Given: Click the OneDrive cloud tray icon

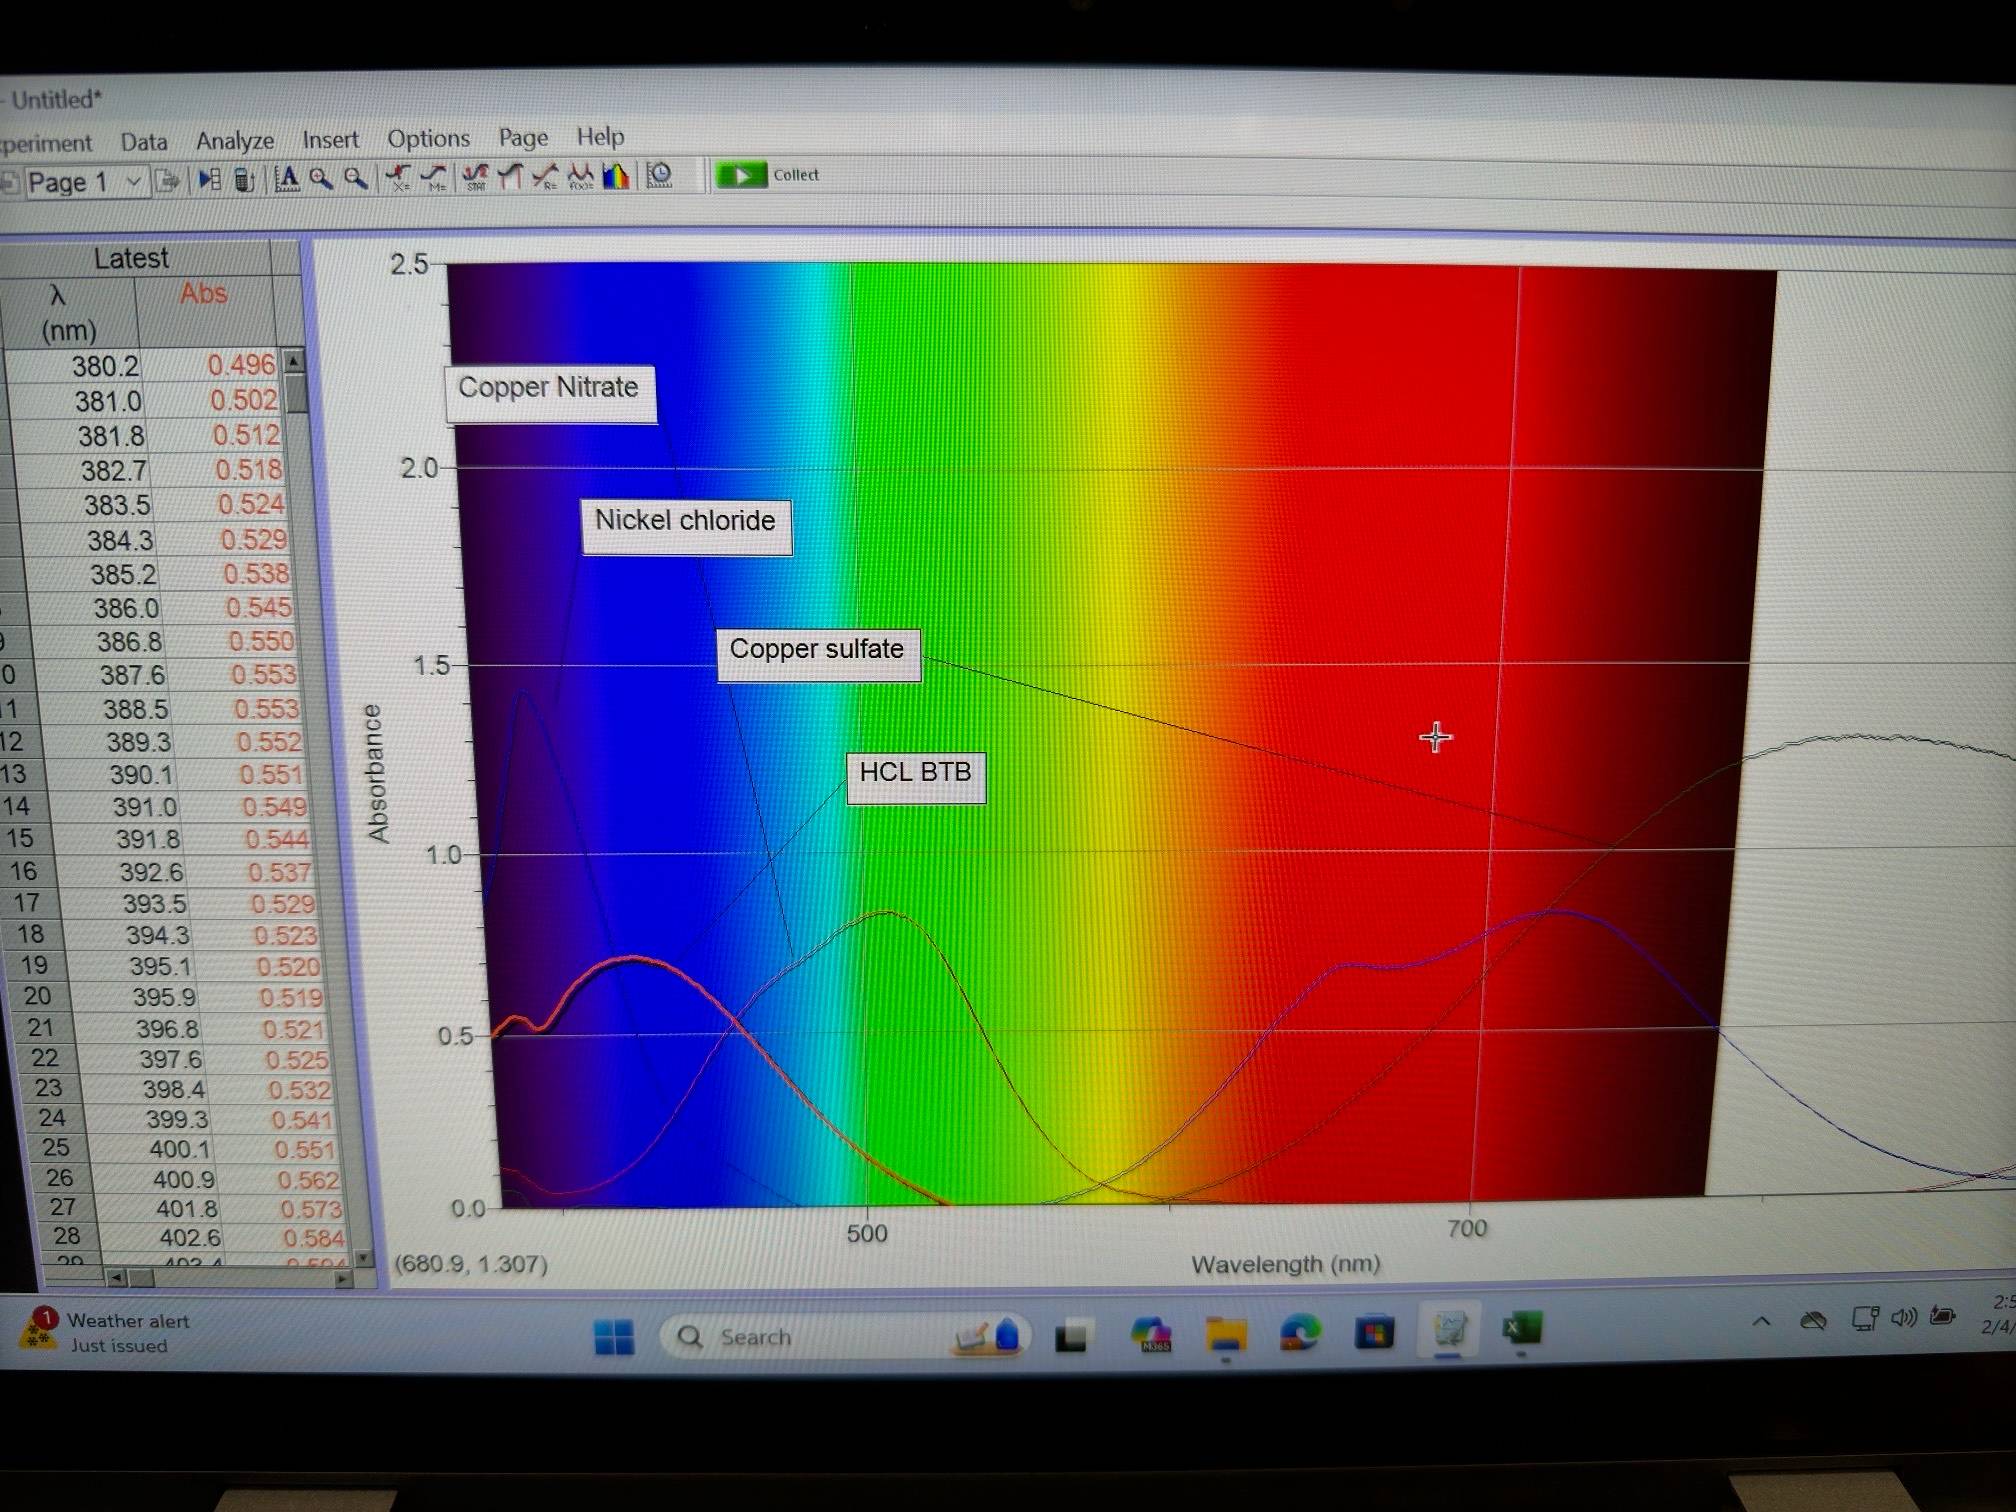Looking at the screenshot, I should [1814, 1321].
